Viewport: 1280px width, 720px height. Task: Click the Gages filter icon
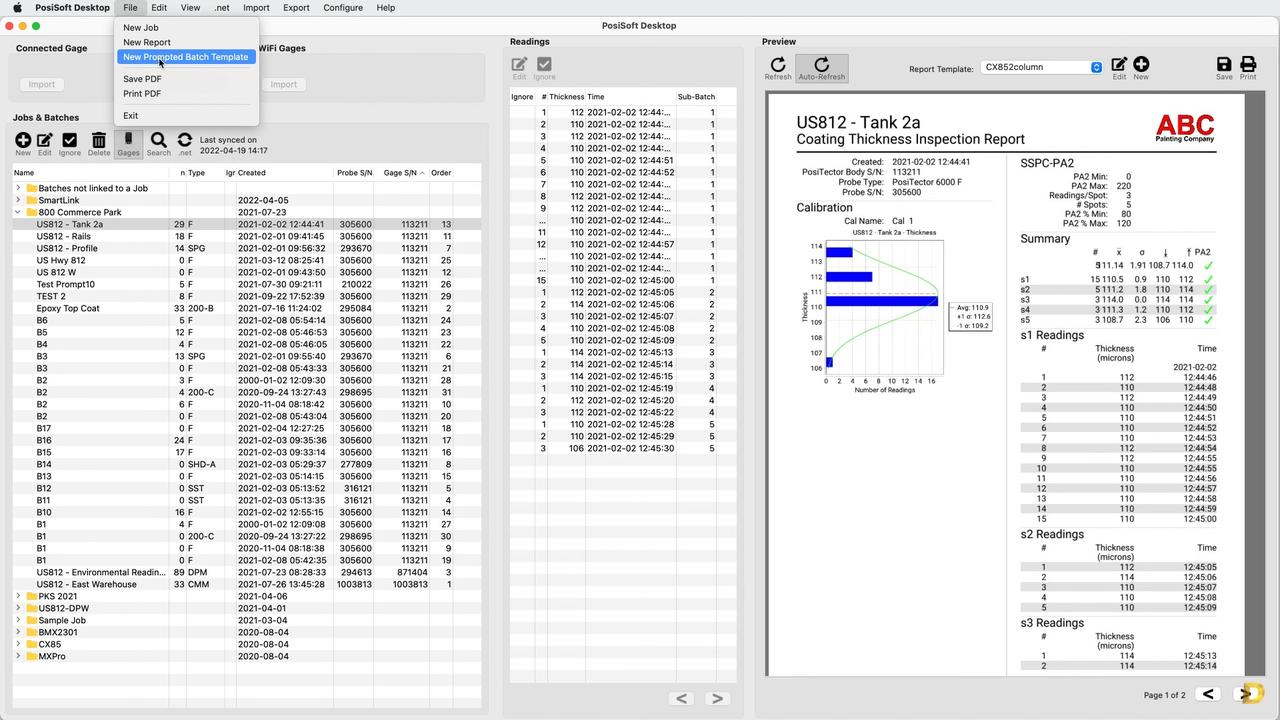tap(128, 144)
